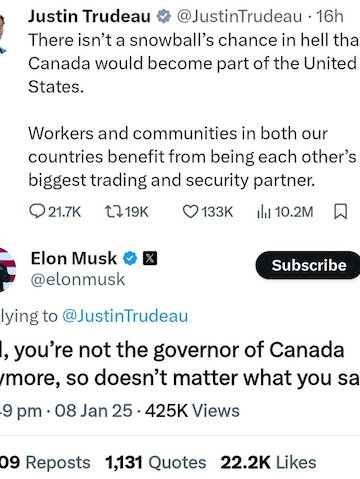Image resolution: width=360 pixels, height=479 pixels.
Task: Subscribe to Elon Musk
Action: coord(308,265)
